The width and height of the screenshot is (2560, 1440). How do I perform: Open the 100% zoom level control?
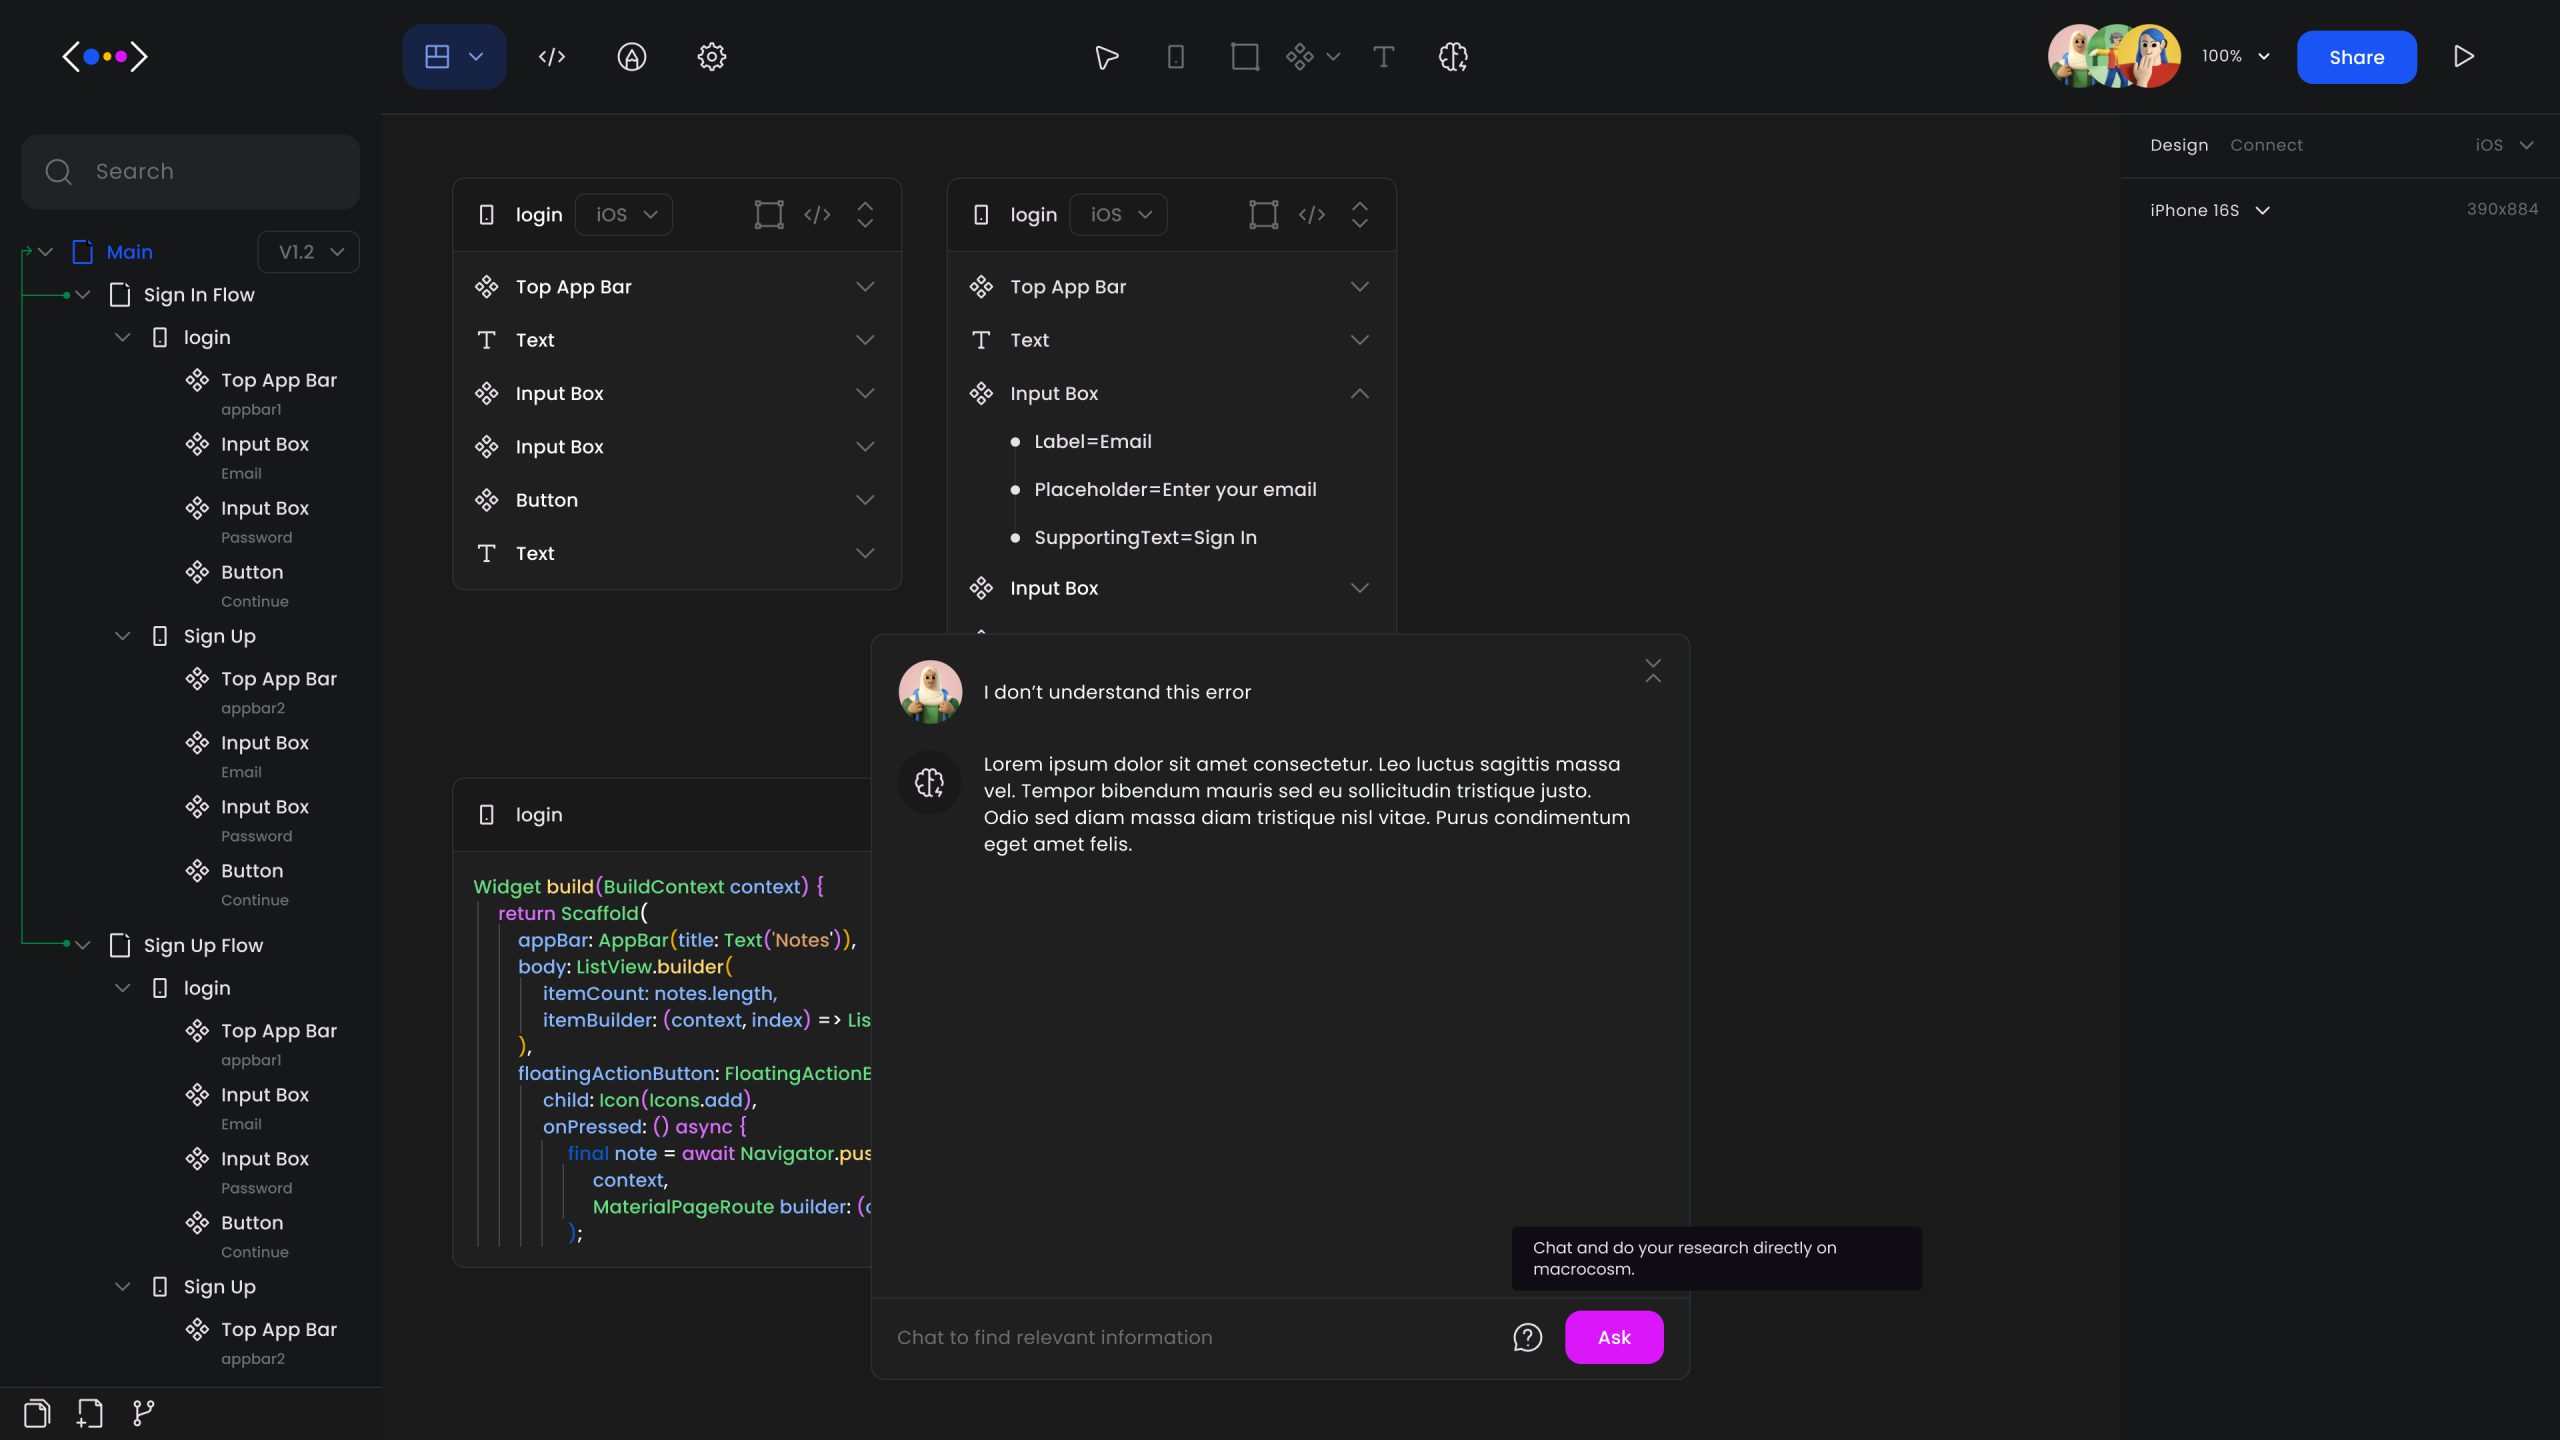pyautogui.click(x=2234, y=56)
